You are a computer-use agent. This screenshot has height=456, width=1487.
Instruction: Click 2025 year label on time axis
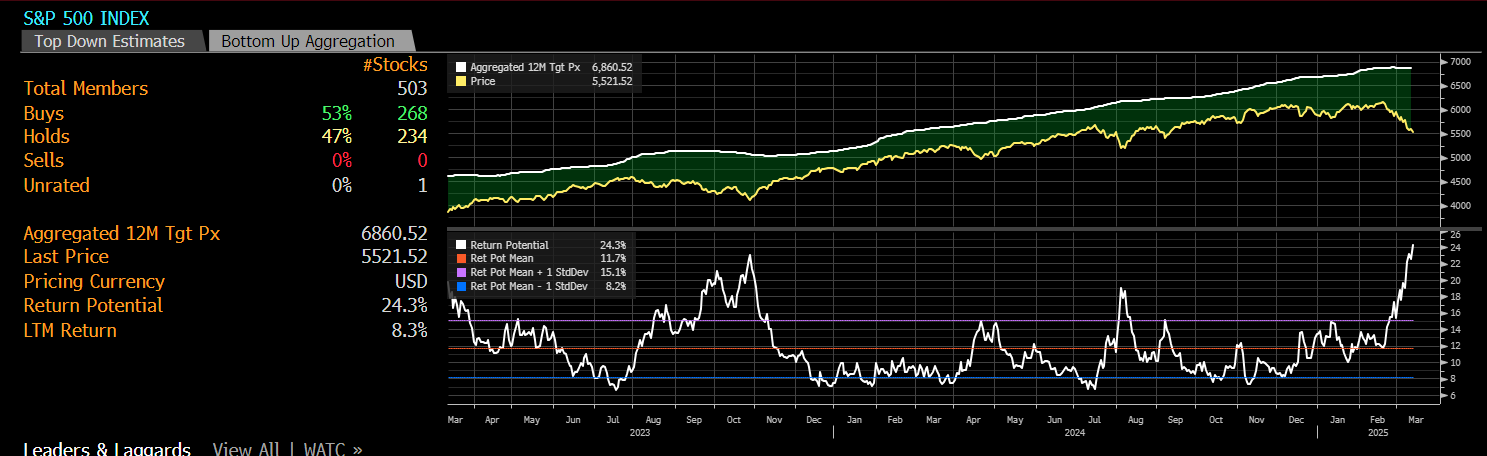pyautogui.click(x=1378, y=433)
